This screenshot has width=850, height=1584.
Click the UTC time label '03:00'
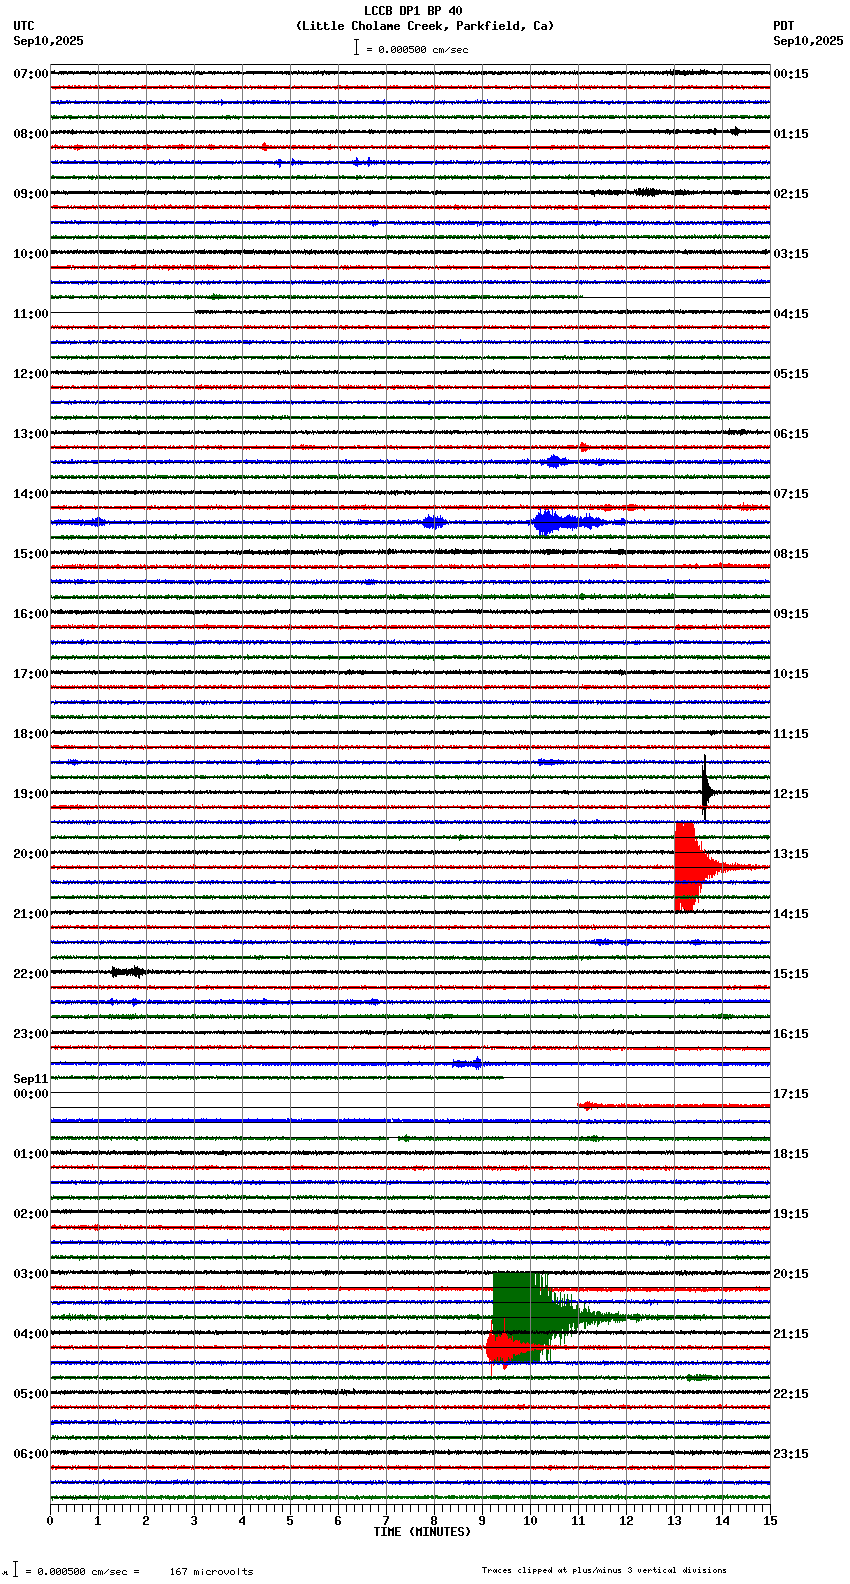point(31,1274)
